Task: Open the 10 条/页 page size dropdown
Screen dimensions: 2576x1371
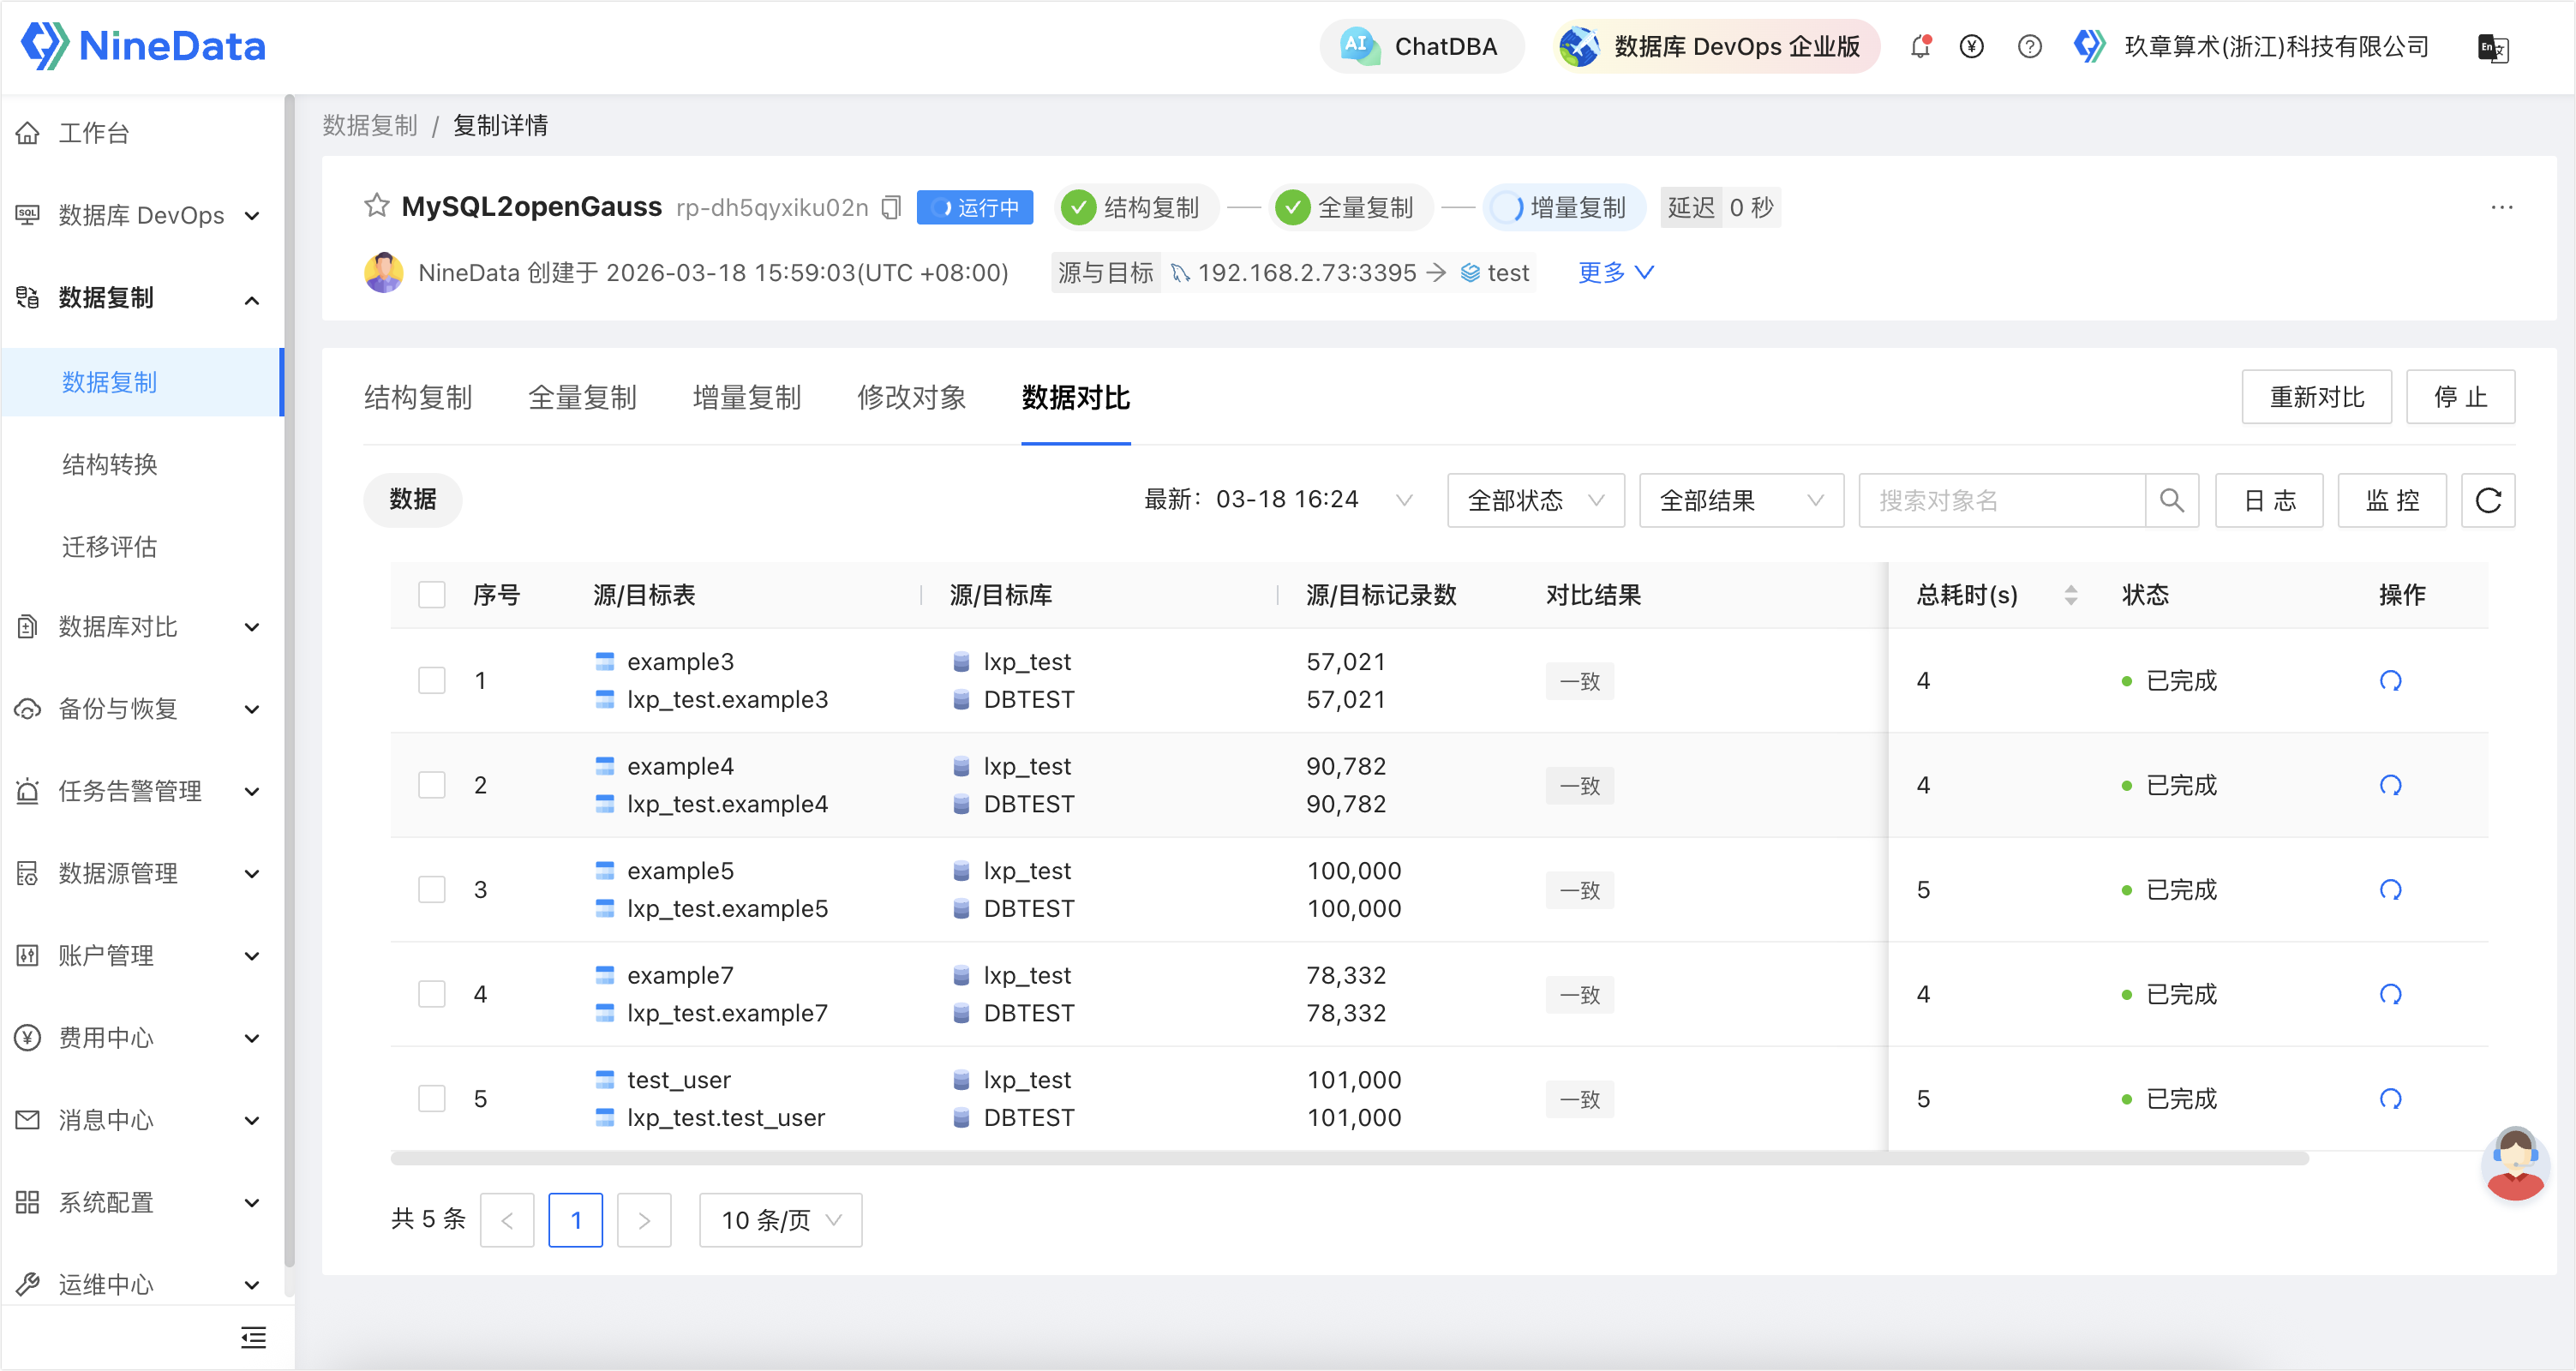Action: (x=780, y=1220)
